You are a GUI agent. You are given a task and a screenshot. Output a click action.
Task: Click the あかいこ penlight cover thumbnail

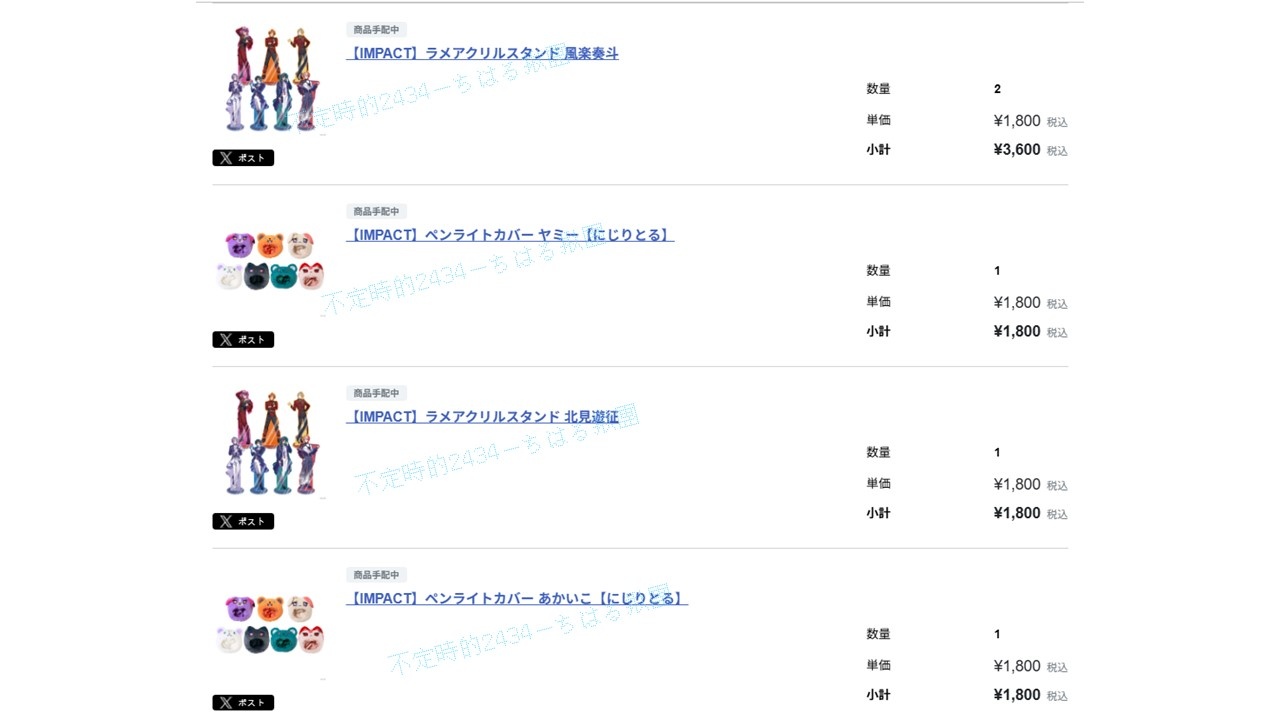coord(270,624)
